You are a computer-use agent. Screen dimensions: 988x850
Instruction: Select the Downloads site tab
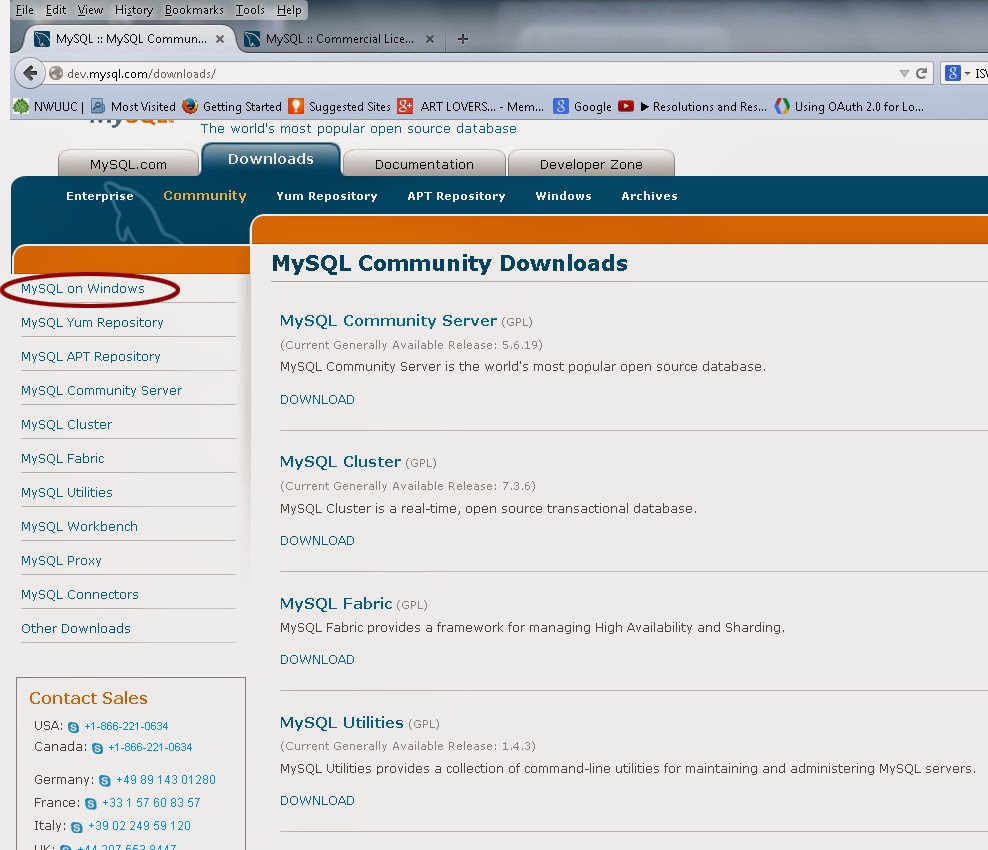[271, 159]
